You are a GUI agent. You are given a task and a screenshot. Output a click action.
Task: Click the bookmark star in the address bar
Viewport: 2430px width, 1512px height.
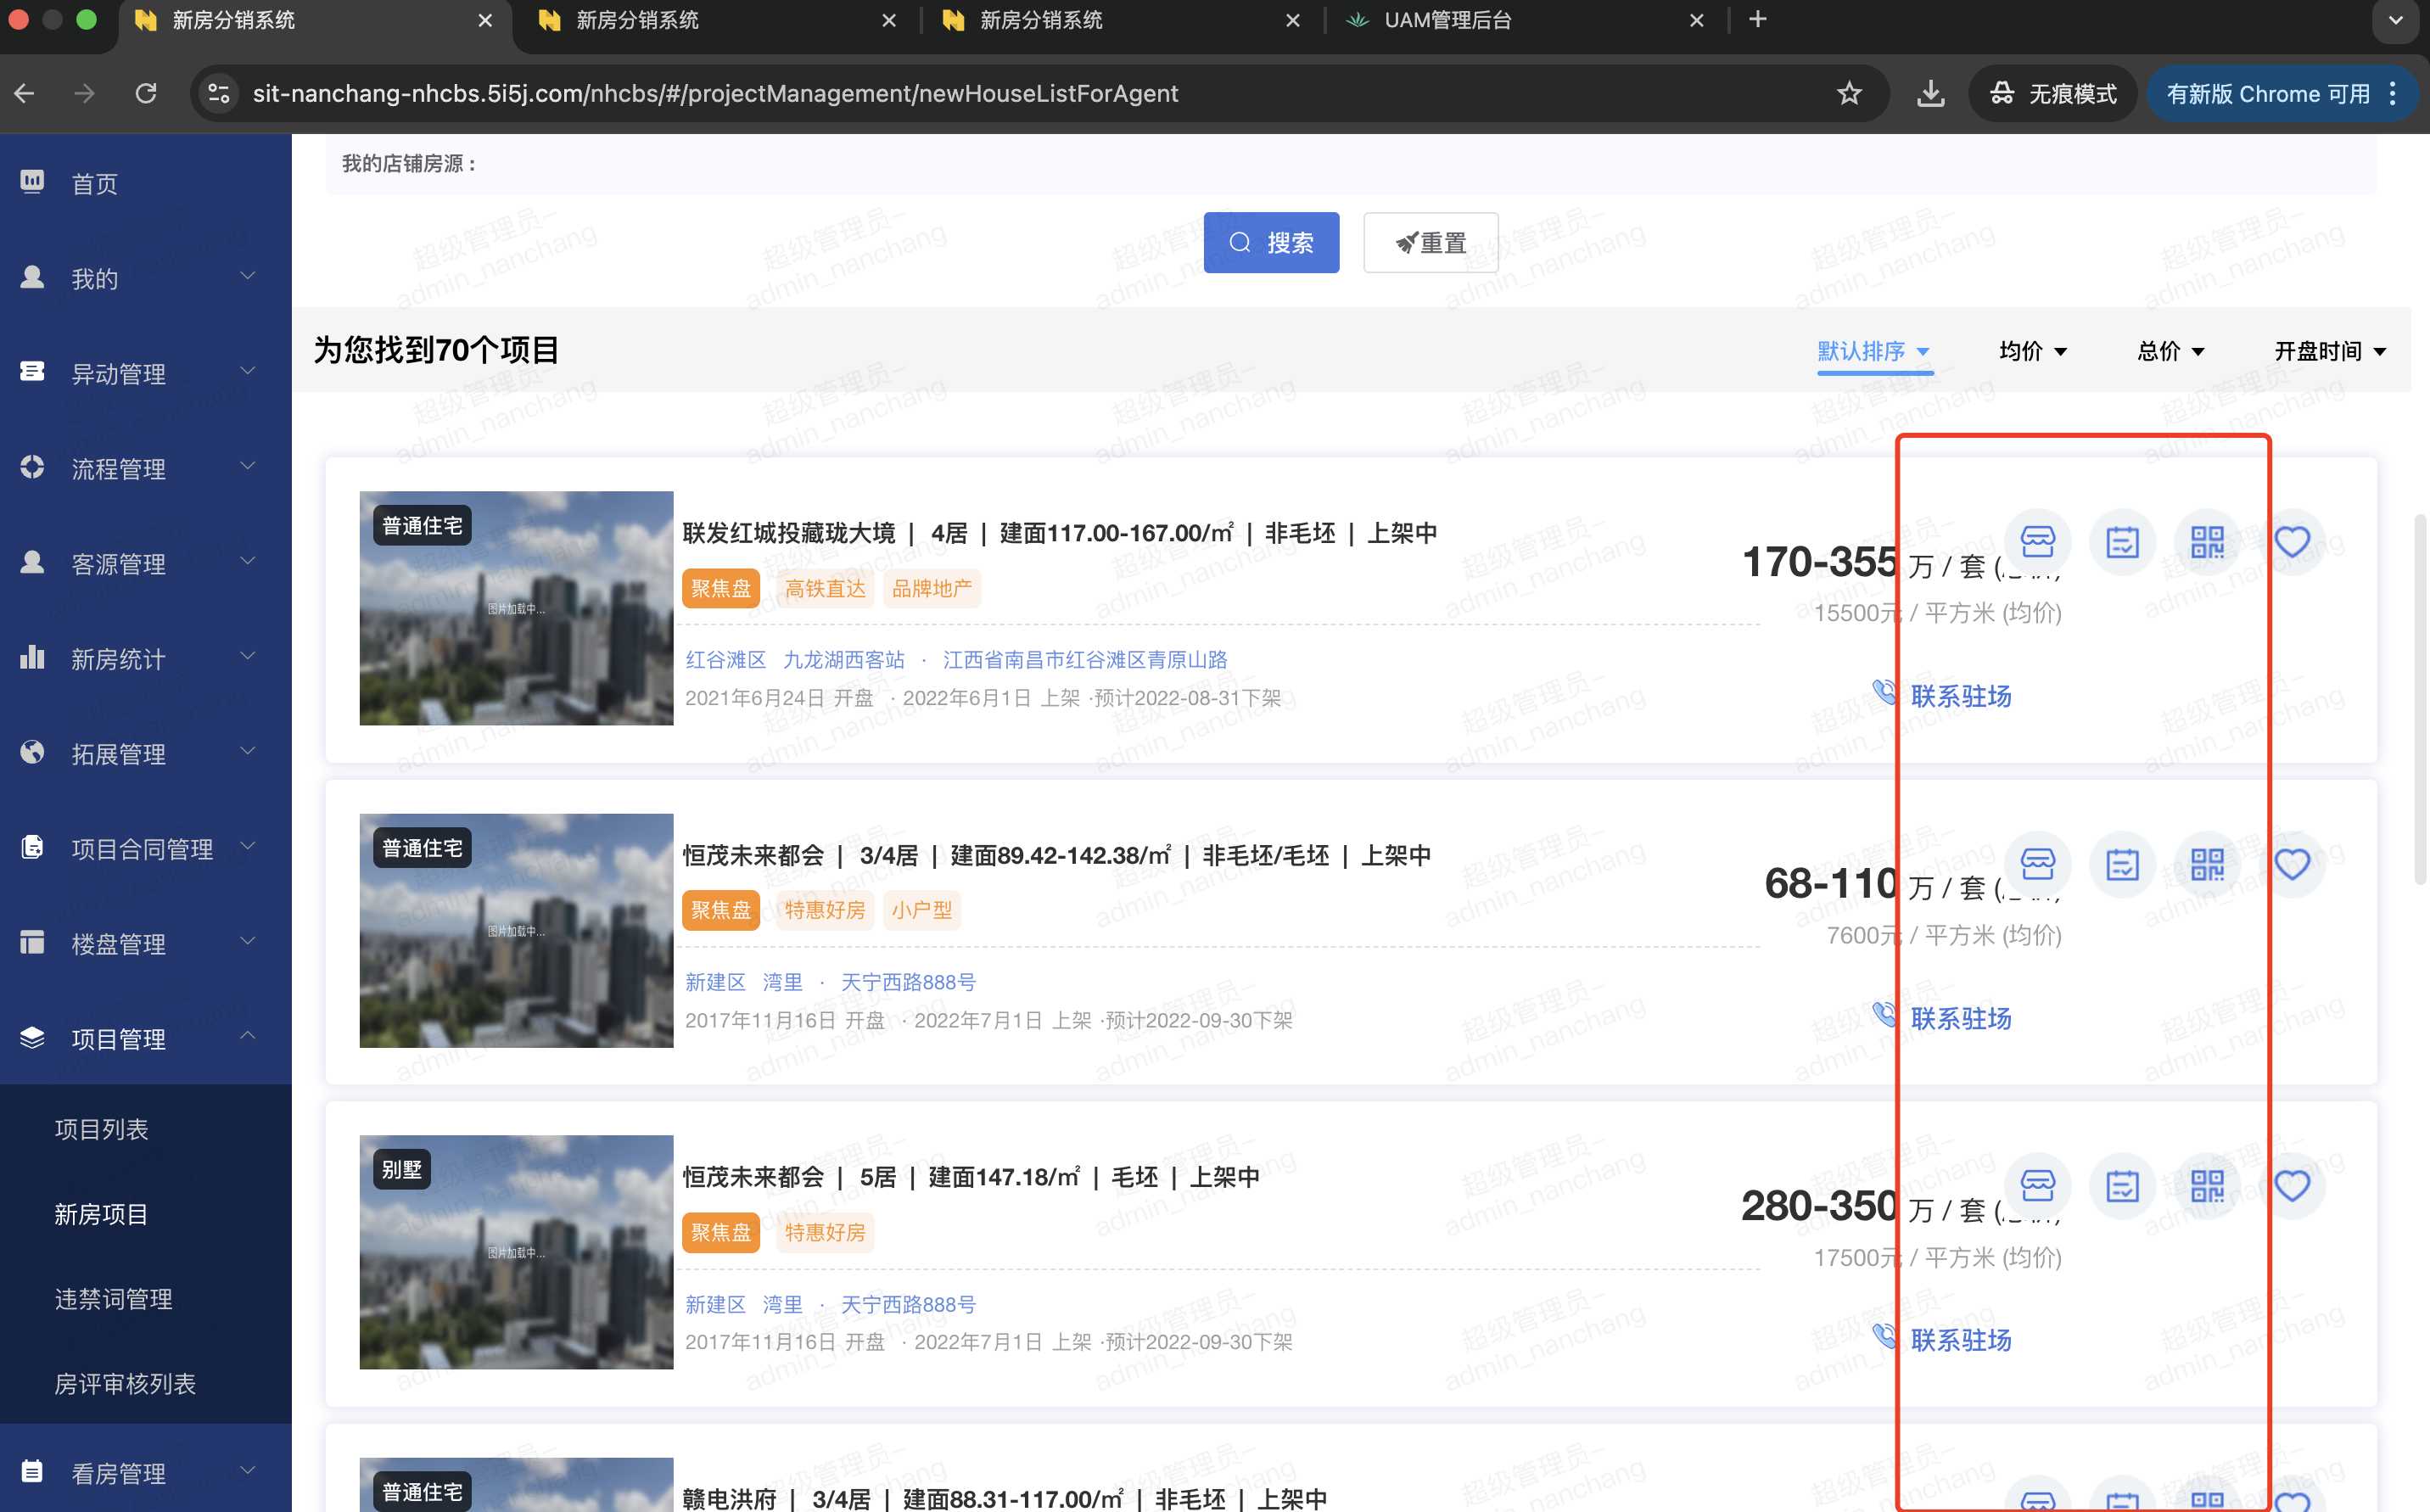[x=1849, y=93]
